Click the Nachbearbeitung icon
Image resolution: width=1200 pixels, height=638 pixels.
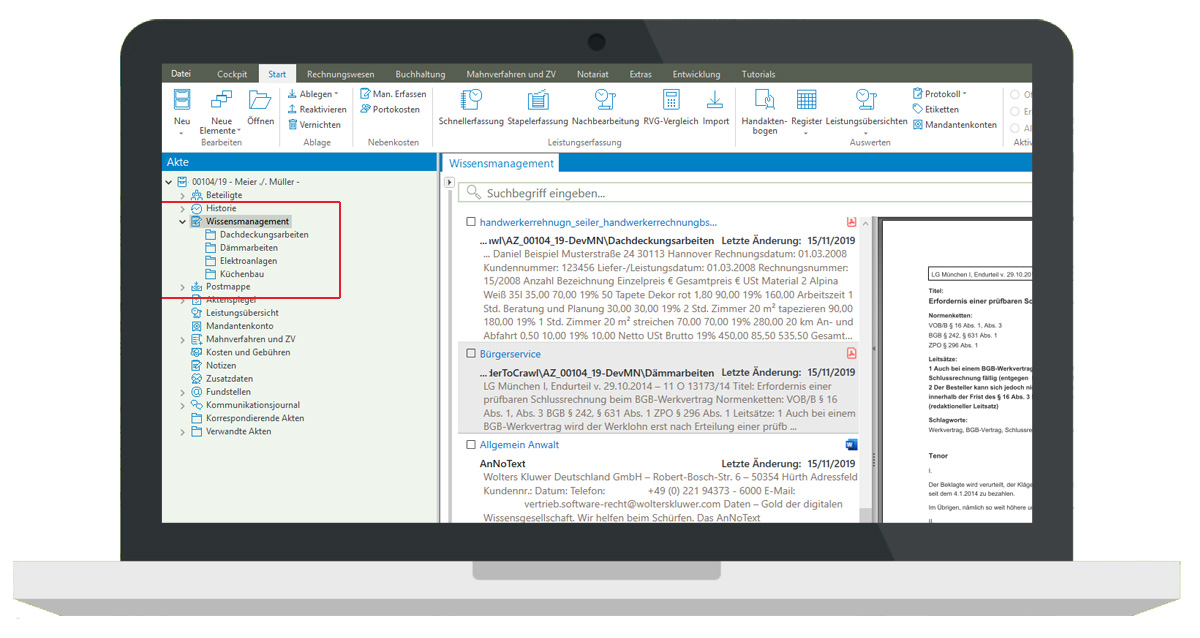tap(605, 101)
